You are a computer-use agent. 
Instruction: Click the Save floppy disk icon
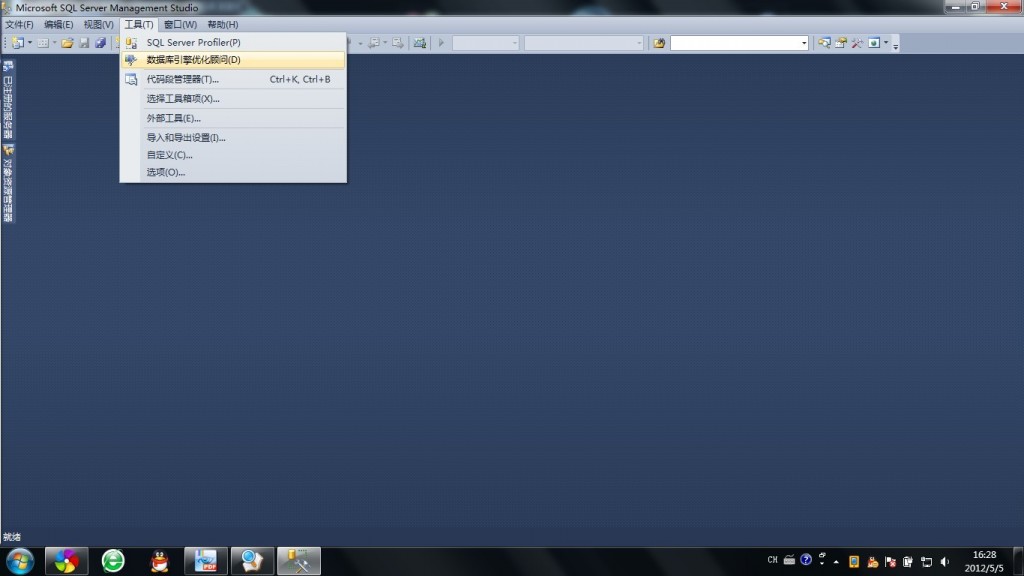click(x=84, y=43)
